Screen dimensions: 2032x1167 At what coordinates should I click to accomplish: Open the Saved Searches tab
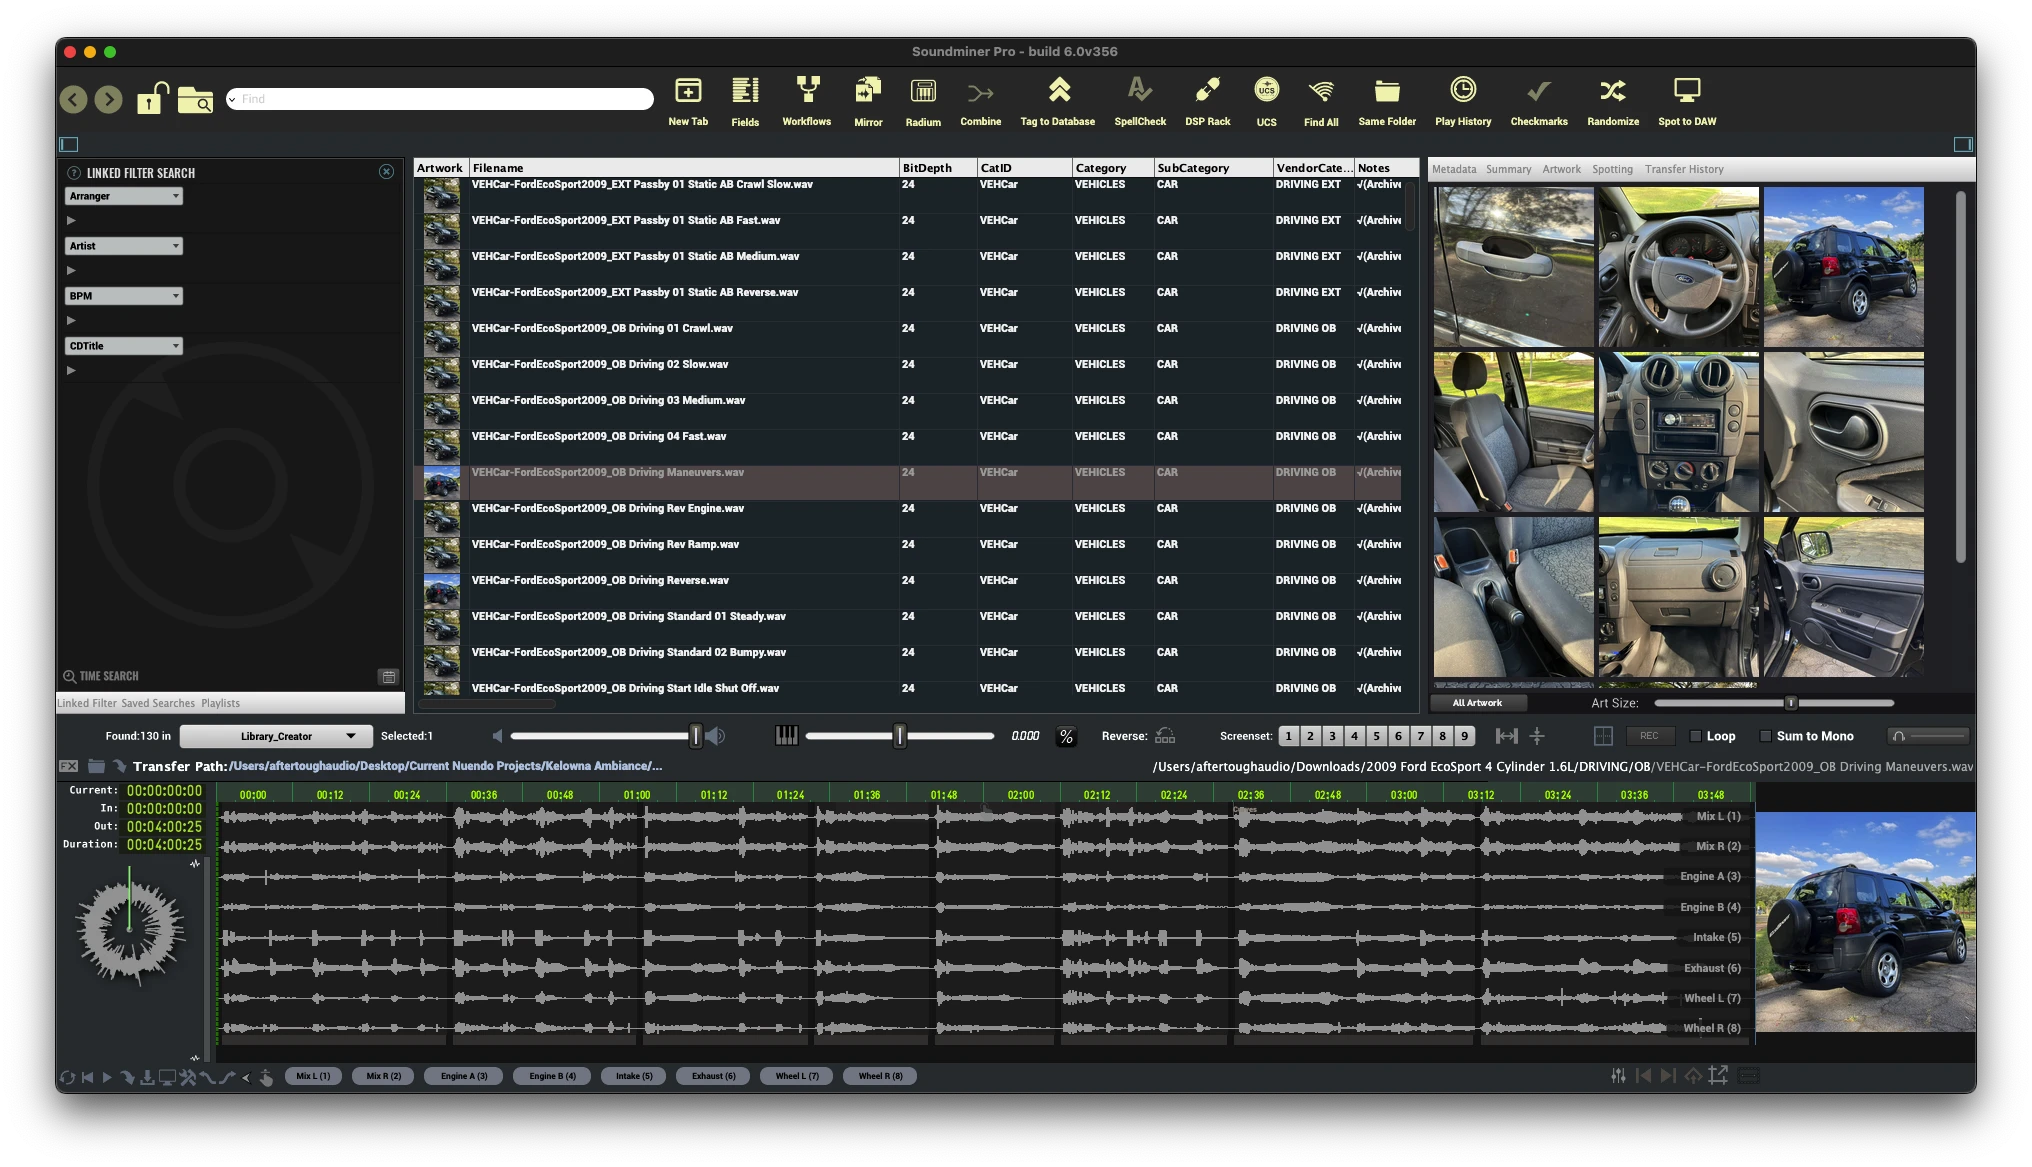(158, 703)
